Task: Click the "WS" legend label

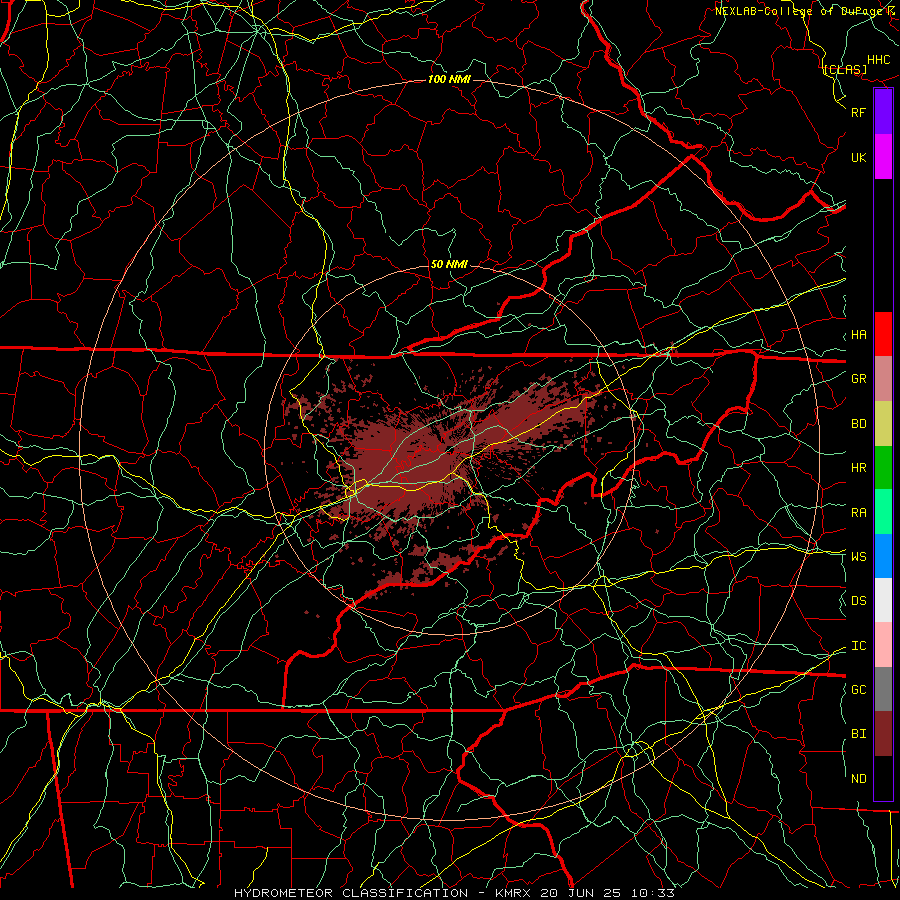Action: pos(858,557)
